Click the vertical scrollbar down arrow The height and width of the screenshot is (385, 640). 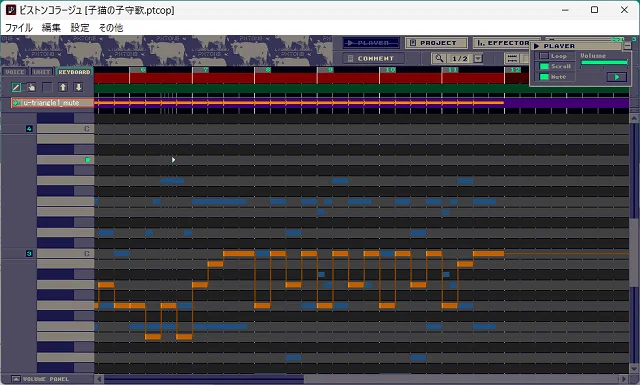click(634, 369)
